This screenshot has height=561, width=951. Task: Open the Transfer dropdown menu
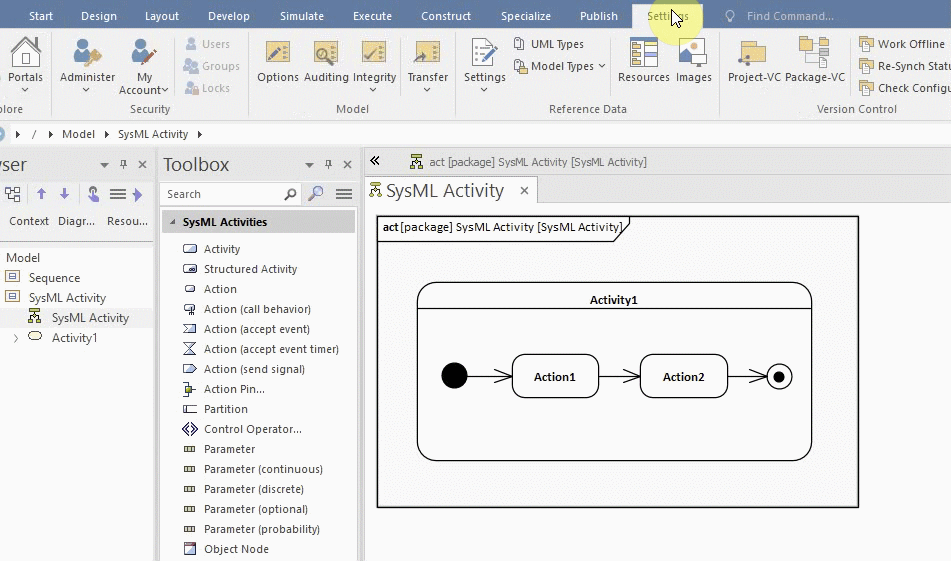click(427, 78)
